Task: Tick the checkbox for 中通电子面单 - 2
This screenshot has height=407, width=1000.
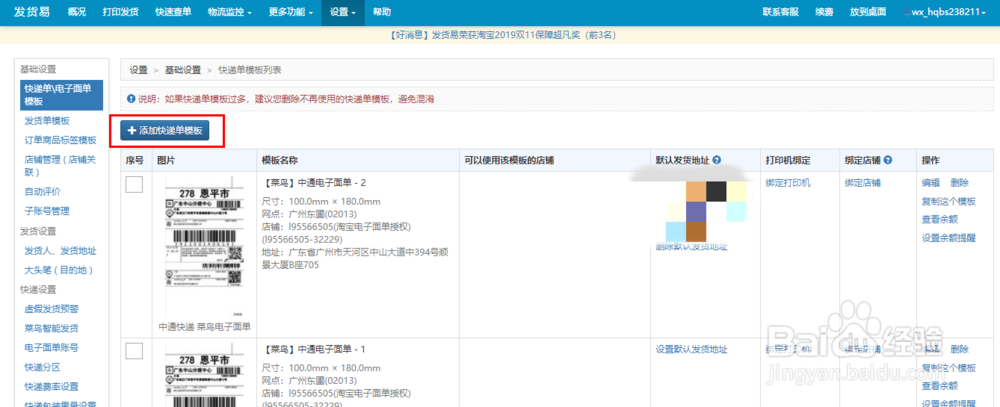Action: tap(134, 184)
